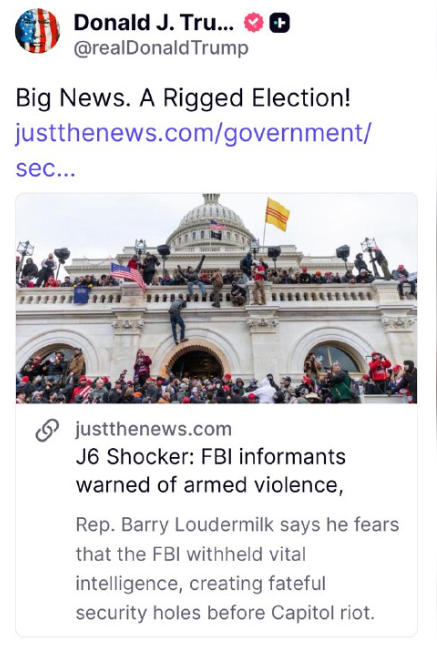Open the flag-painted profile avatar
The height and width of the screenshot is (647, 437).
coord(38,31)
